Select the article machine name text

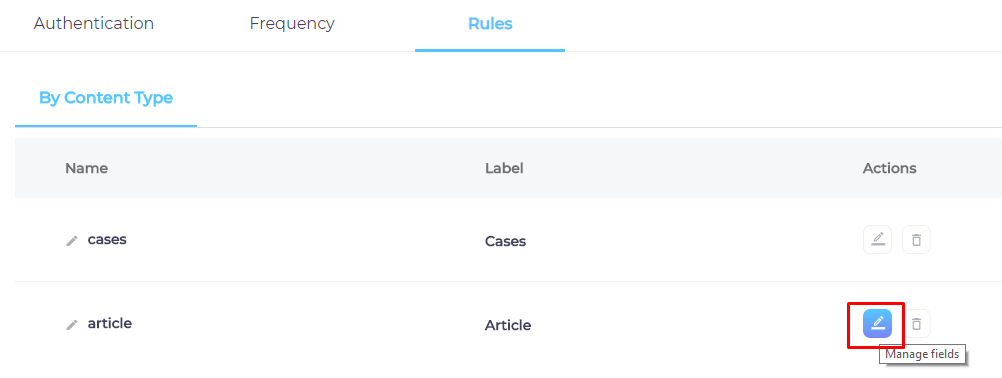point(109,323)
